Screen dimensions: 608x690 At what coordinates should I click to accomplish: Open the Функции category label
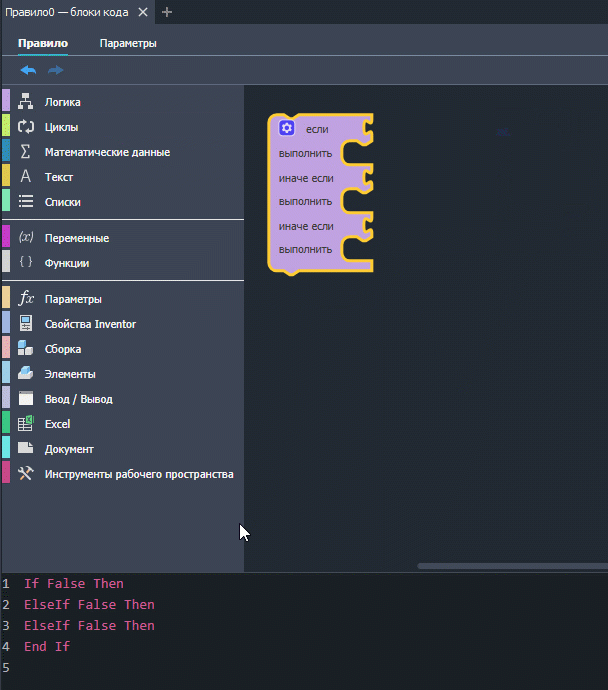pos(67,263)
